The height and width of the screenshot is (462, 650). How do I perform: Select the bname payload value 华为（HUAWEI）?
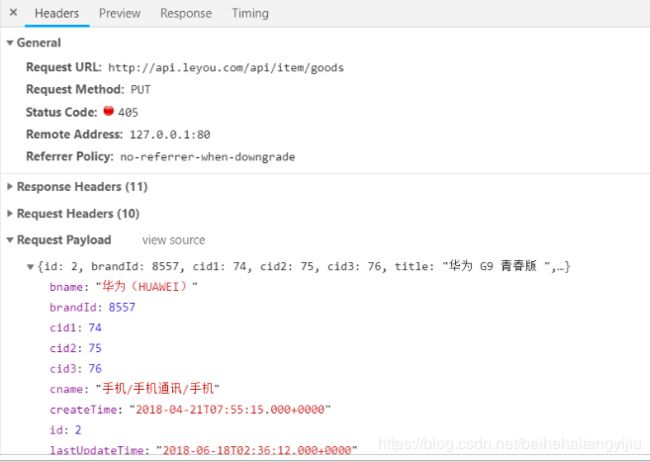(x=147, y=287)
